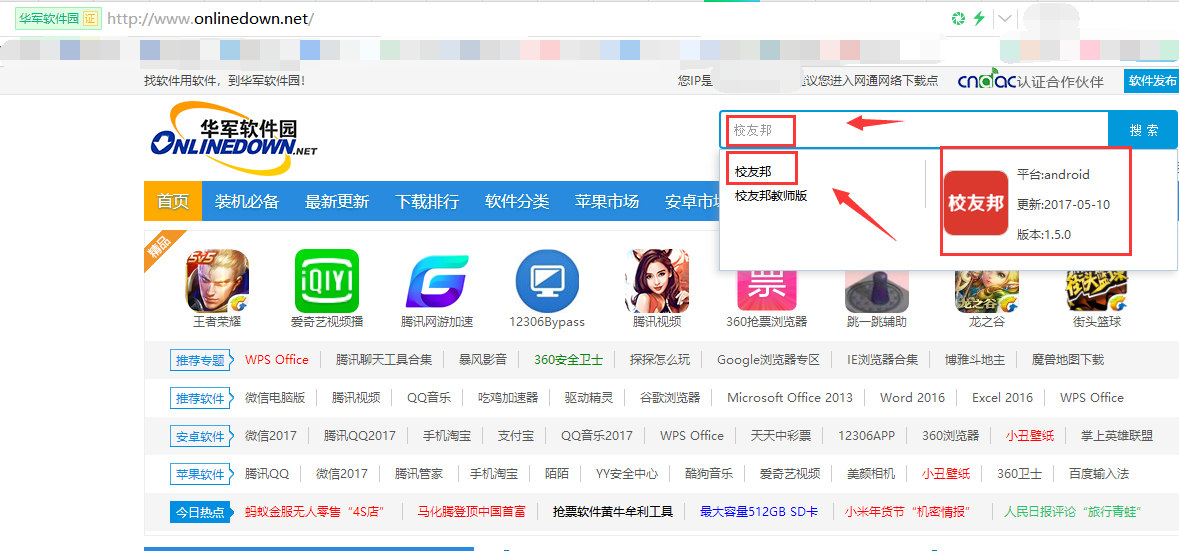
Task: Open the 街头篮球 app icon
Action: coord(1096,291)
